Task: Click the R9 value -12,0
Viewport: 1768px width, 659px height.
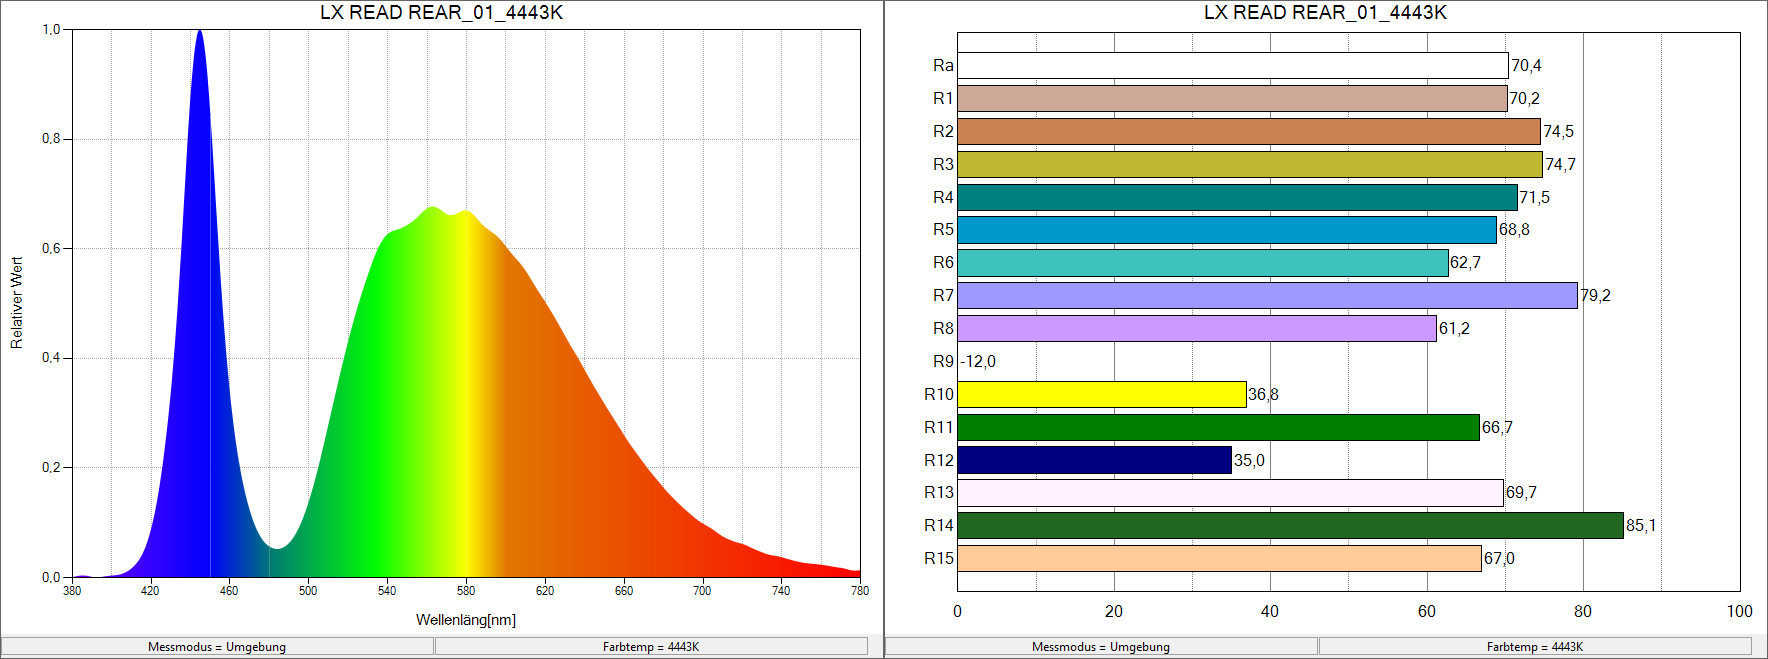Action: [979, 361]
